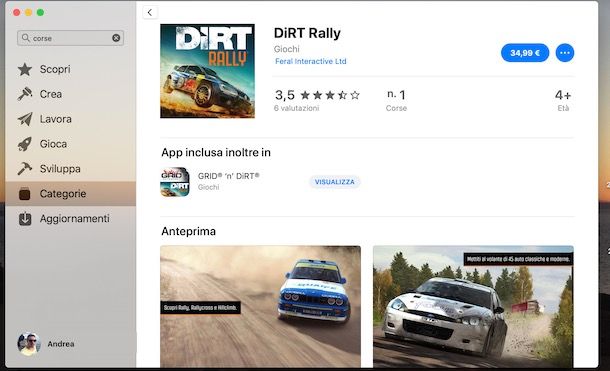This screenshot has width=610, height=371.
Task: Click the Andrea account name
Action: [x=61, y=344]
